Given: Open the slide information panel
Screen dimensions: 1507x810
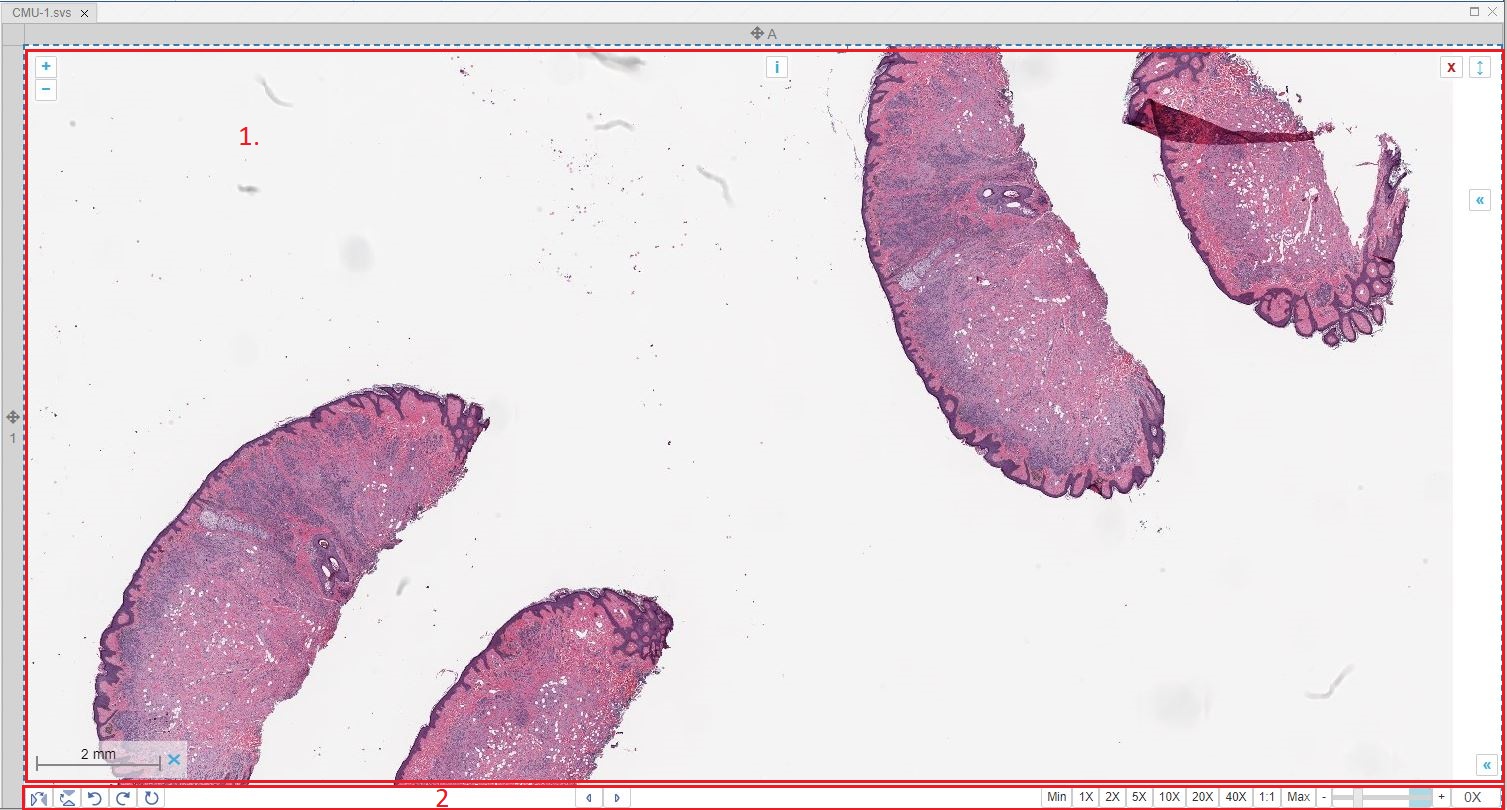Looking at the screenshot, I should 777,66.
